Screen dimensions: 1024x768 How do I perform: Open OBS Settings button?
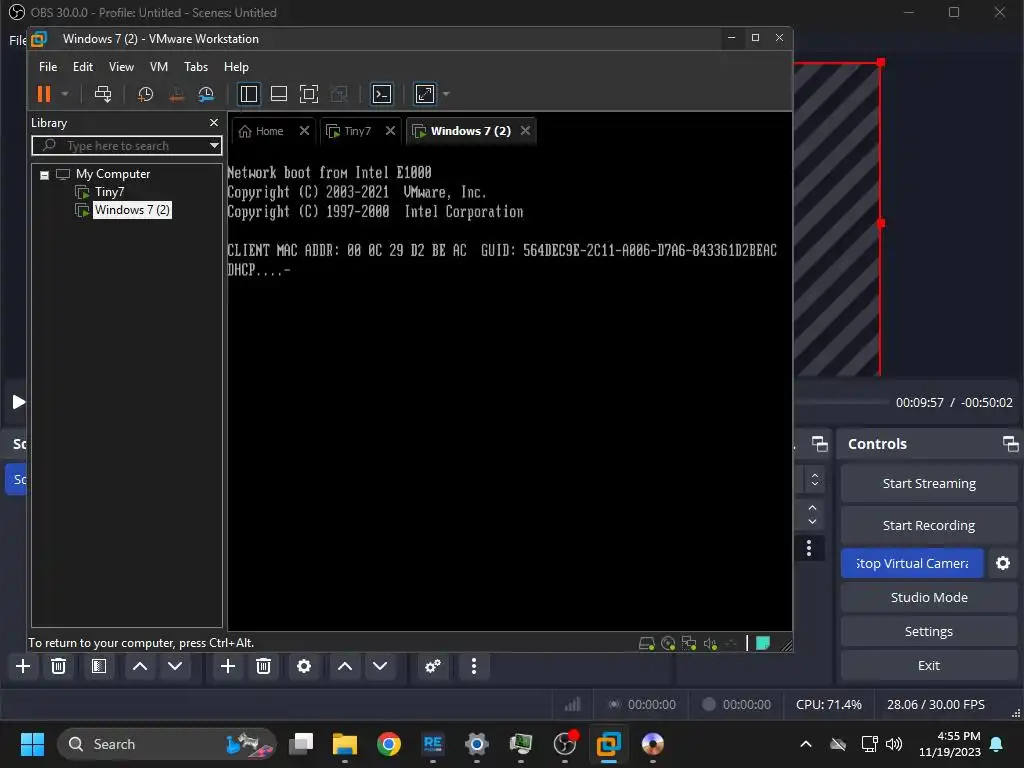pyautogui.click(x=929, y=631)
